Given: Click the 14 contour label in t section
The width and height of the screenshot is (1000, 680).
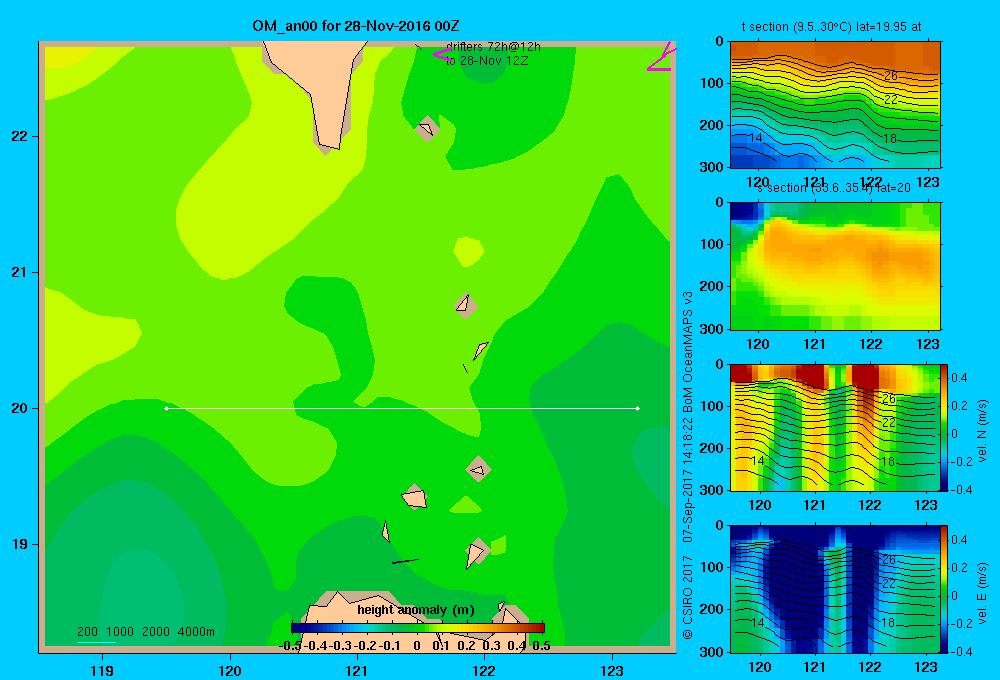Looking at the screenshot, I should tap(756, 138).
